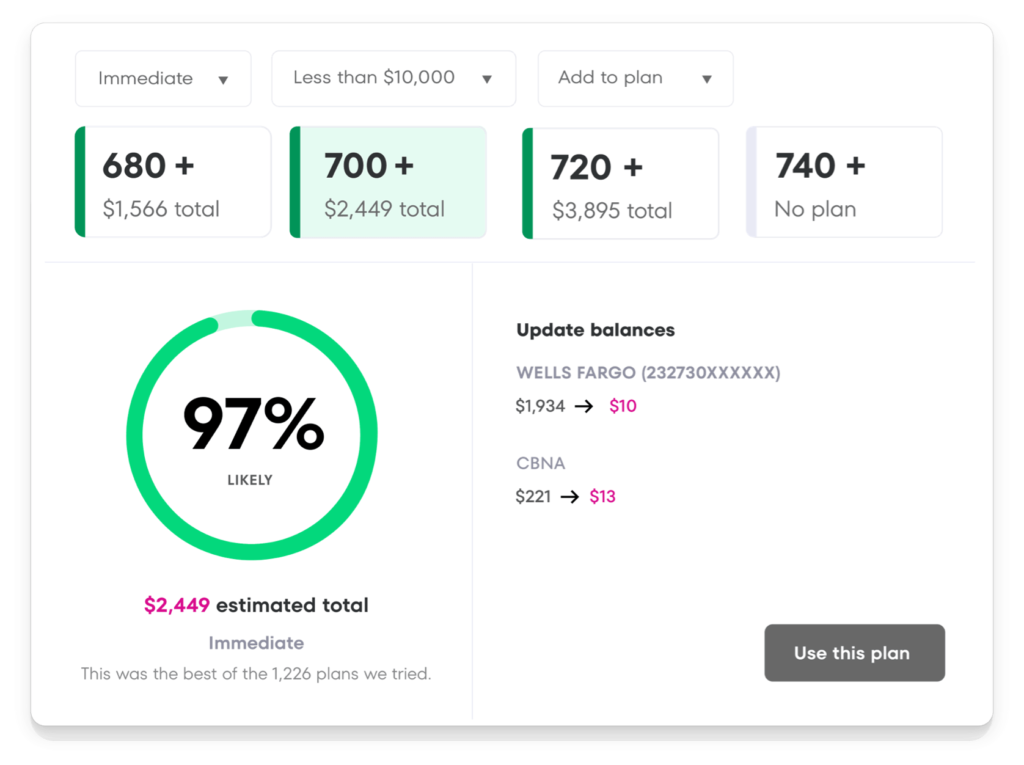Image resolution: width=1024 pixels, height=765 pixels.
Task: Select the 680+ plan card
Action: point(172,181)
